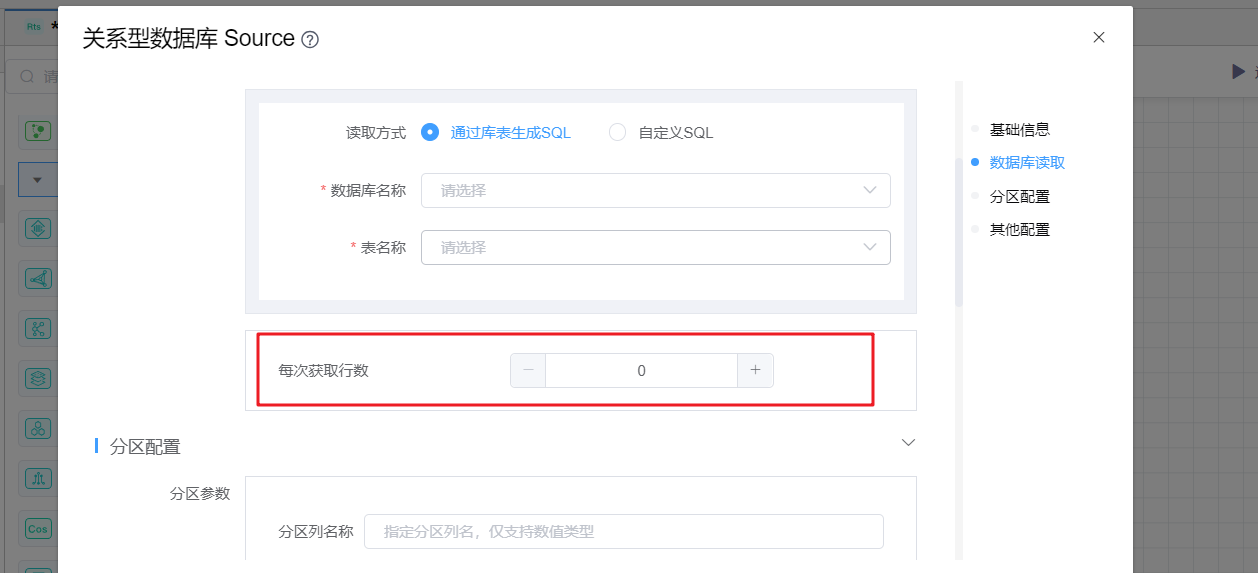Viewport: 1258px width, 573px height.
Task: Select the 自定义SQL radio option
Action: 618,132
